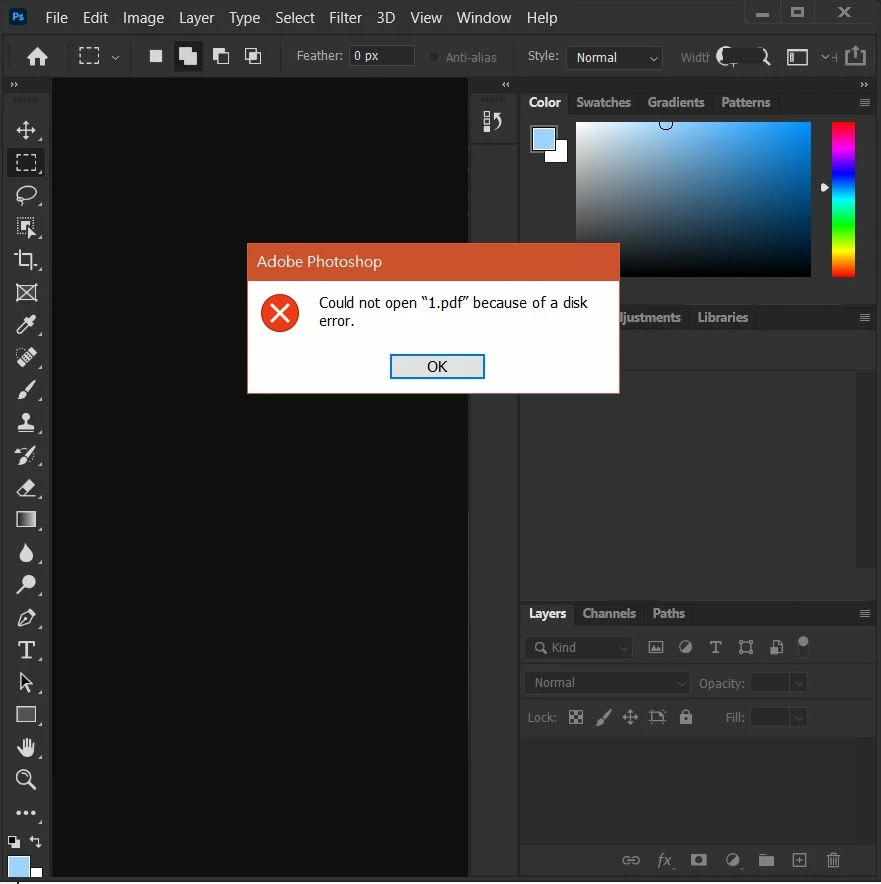This screenshot has height=884, width=881.
Task: Select the Eraser tool
Action: [26, 488]
